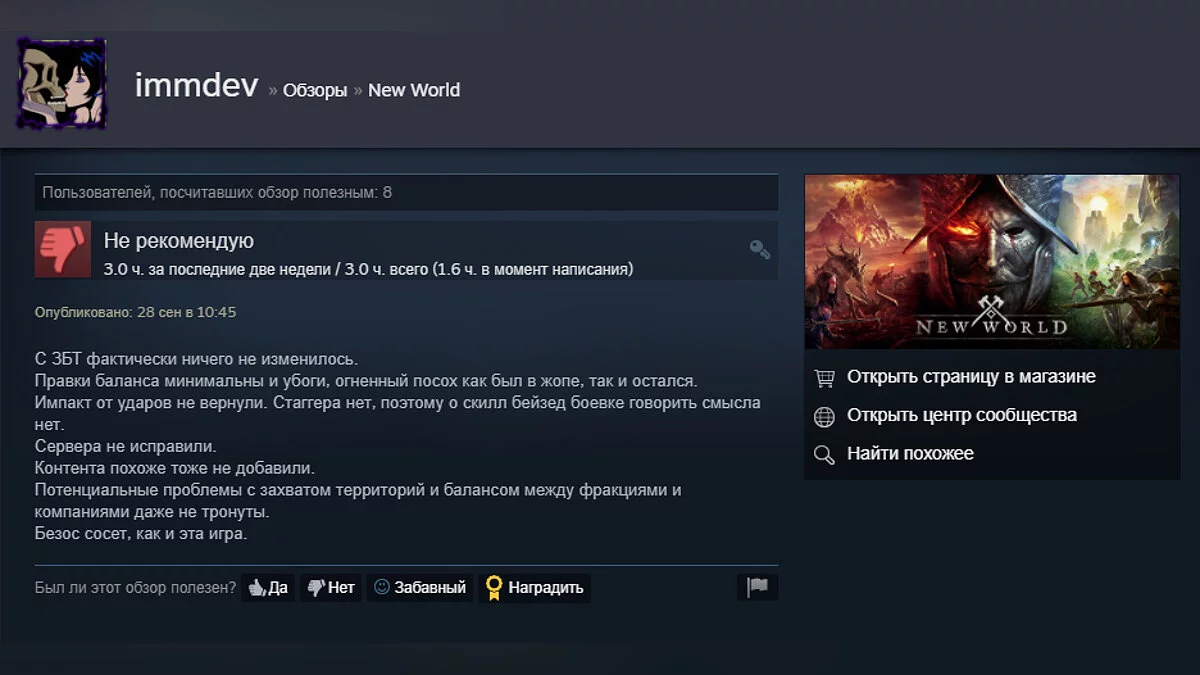Click Наградить award button
1200x675 pixels.
click(x=535, y=588)
